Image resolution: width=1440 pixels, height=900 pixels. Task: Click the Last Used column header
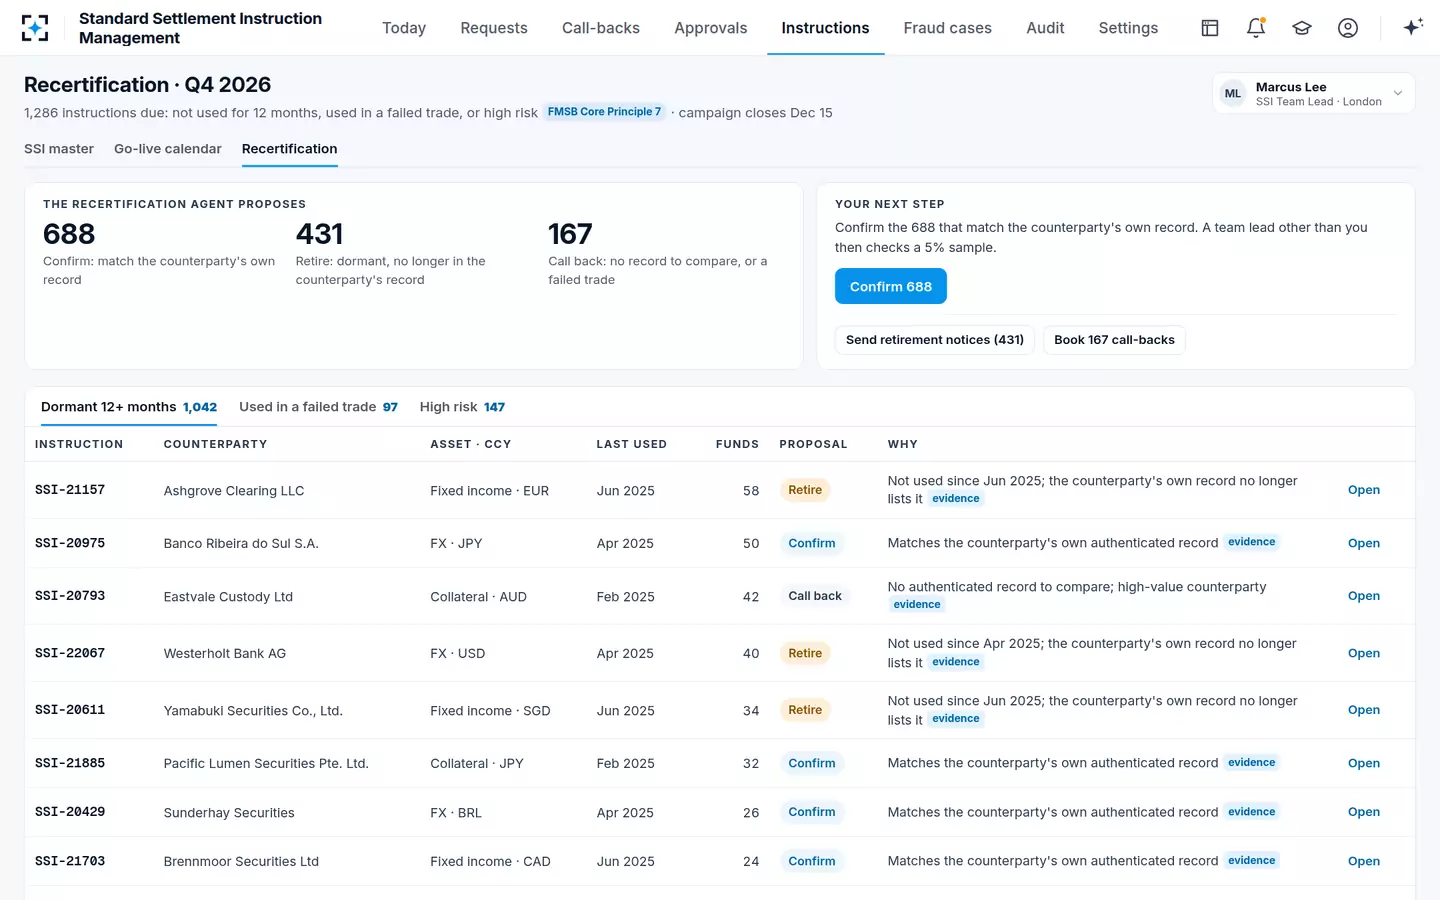click(632, 444)
